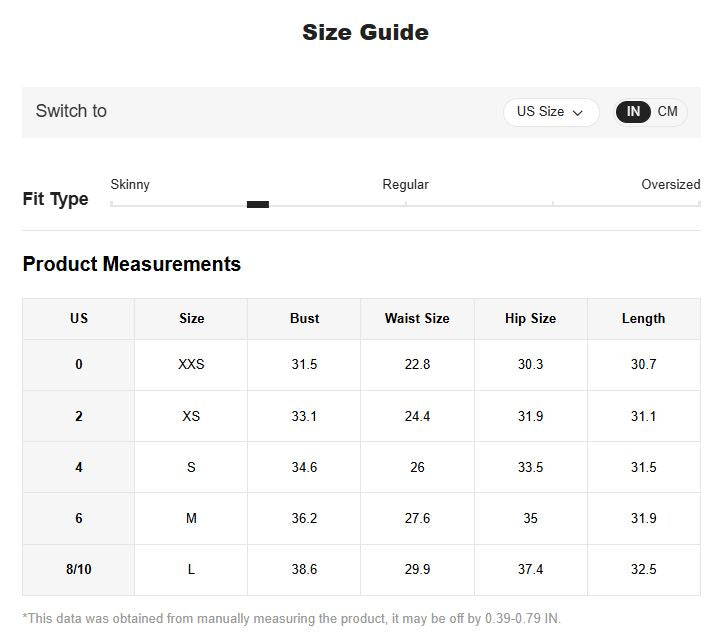Select the IN unit option
720x640 pixels.
point(633,112)
